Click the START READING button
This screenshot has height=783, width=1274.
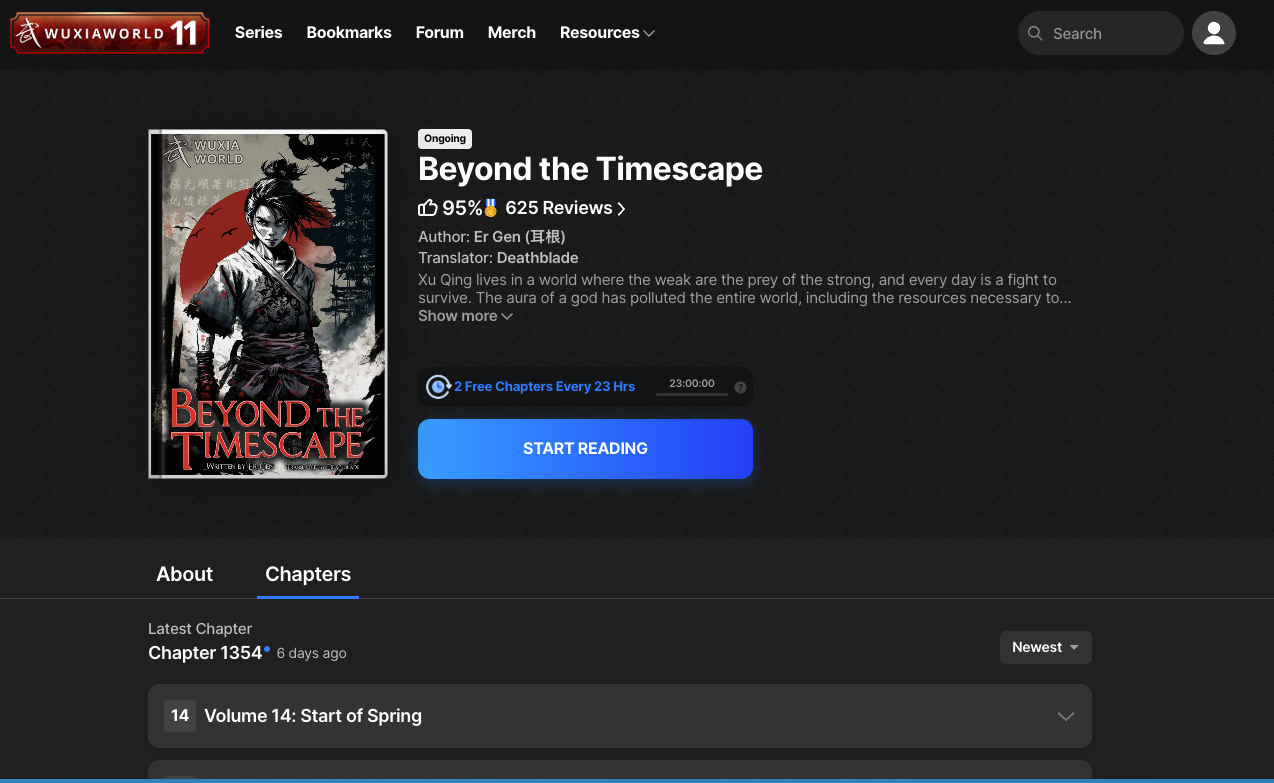585,448
